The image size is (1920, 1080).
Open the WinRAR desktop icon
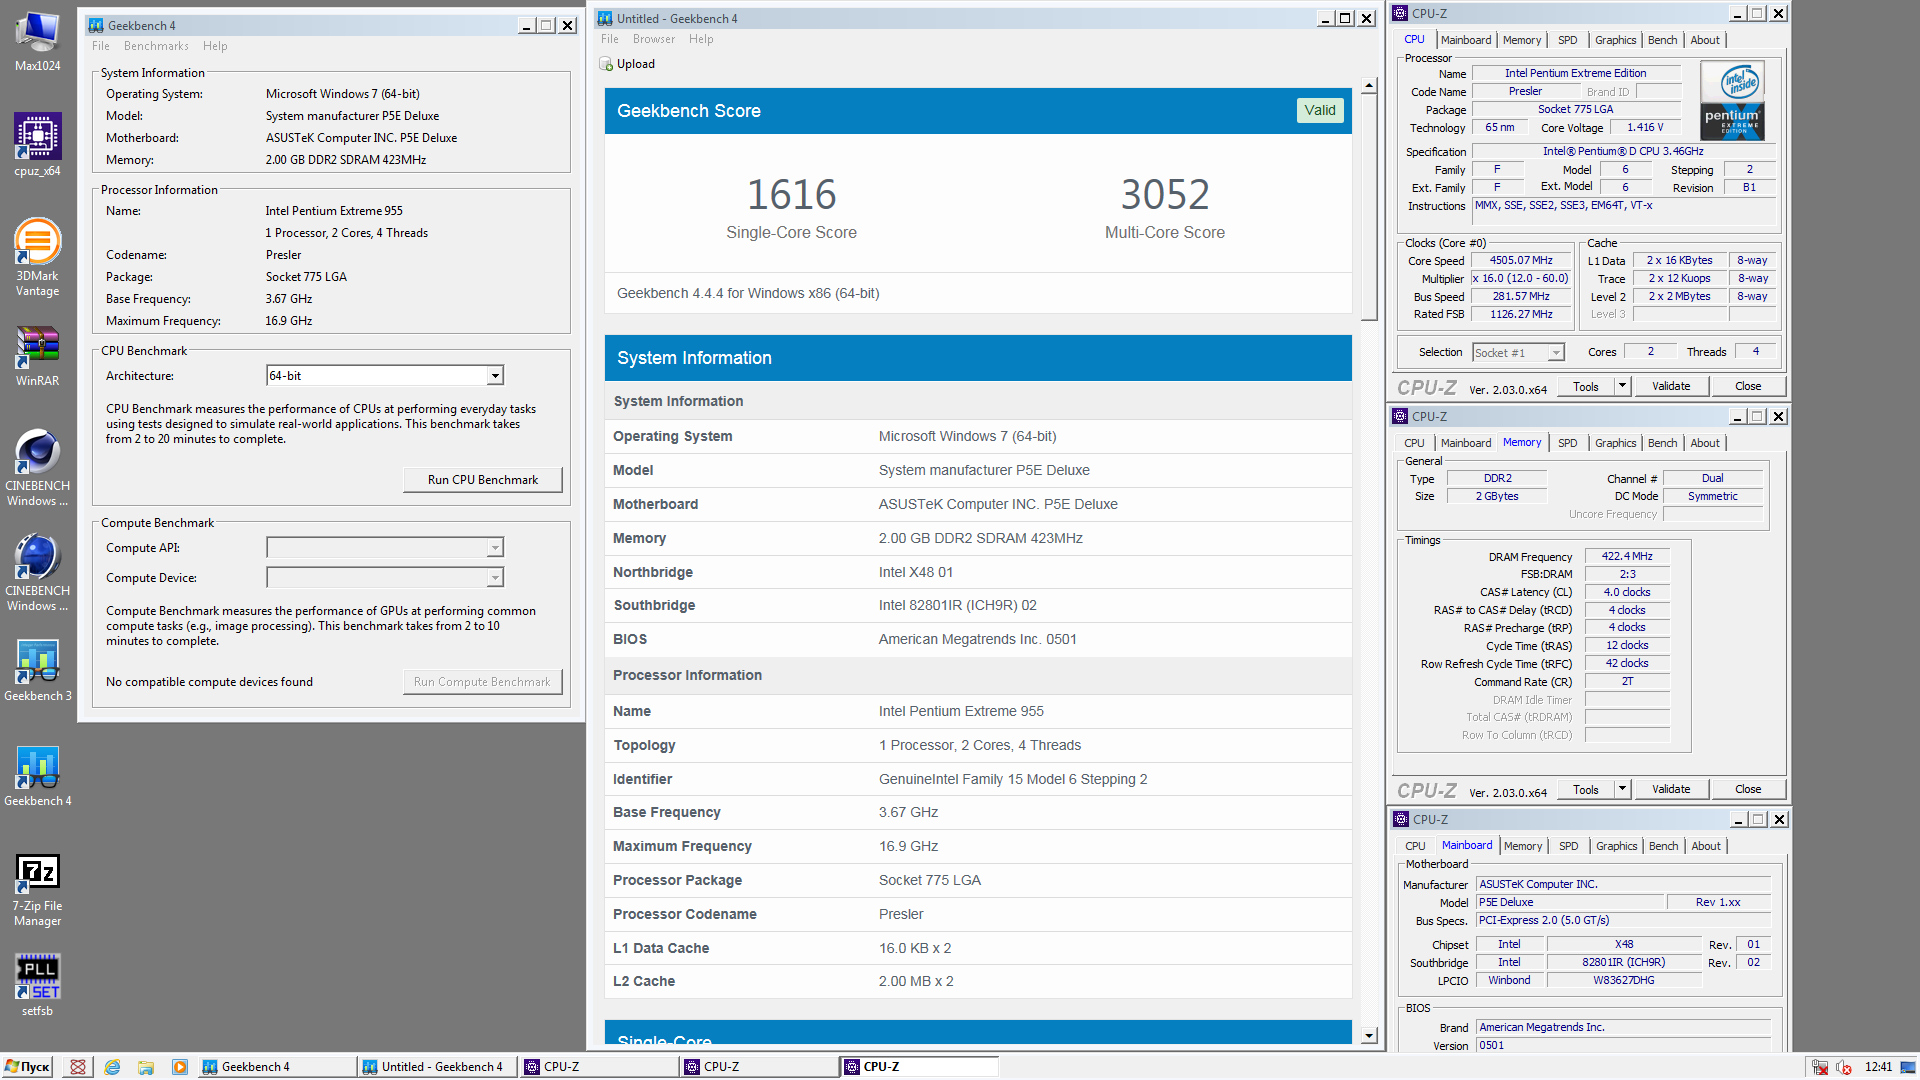(37, 357)
